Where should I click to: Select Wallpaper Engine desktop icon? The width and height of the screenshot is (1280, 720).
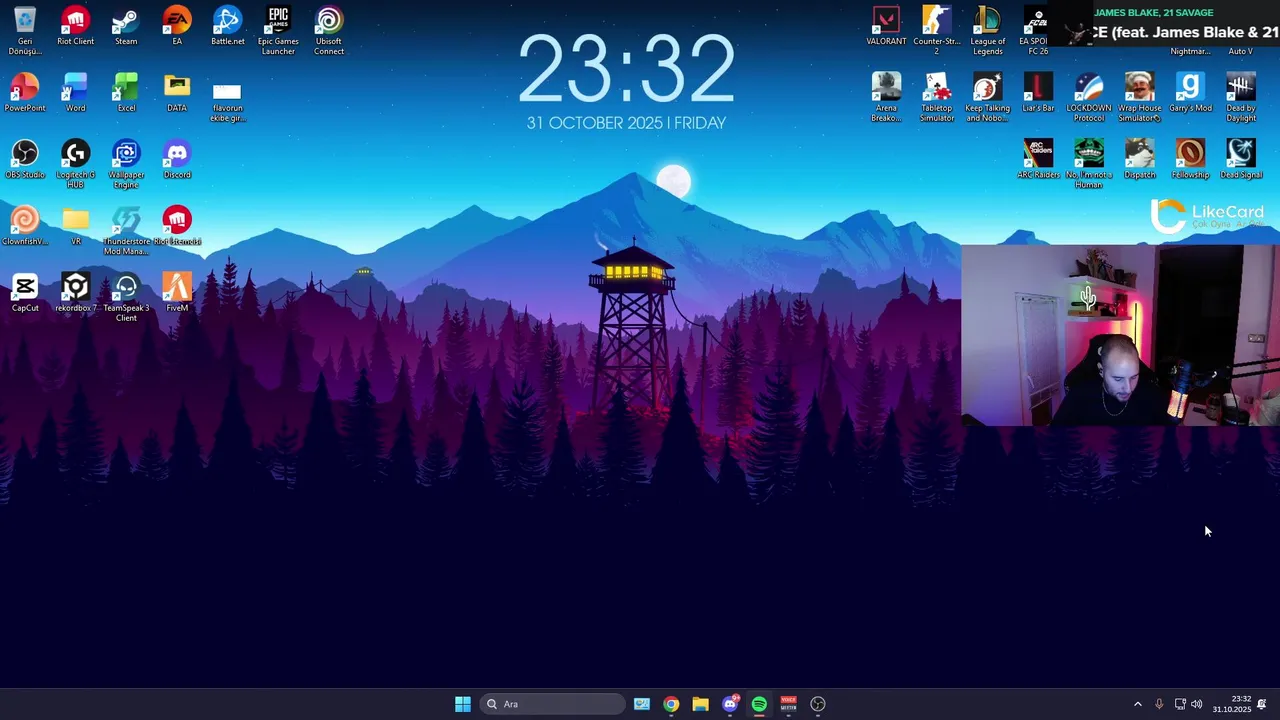pyautogui.click(x=126, y=164)
